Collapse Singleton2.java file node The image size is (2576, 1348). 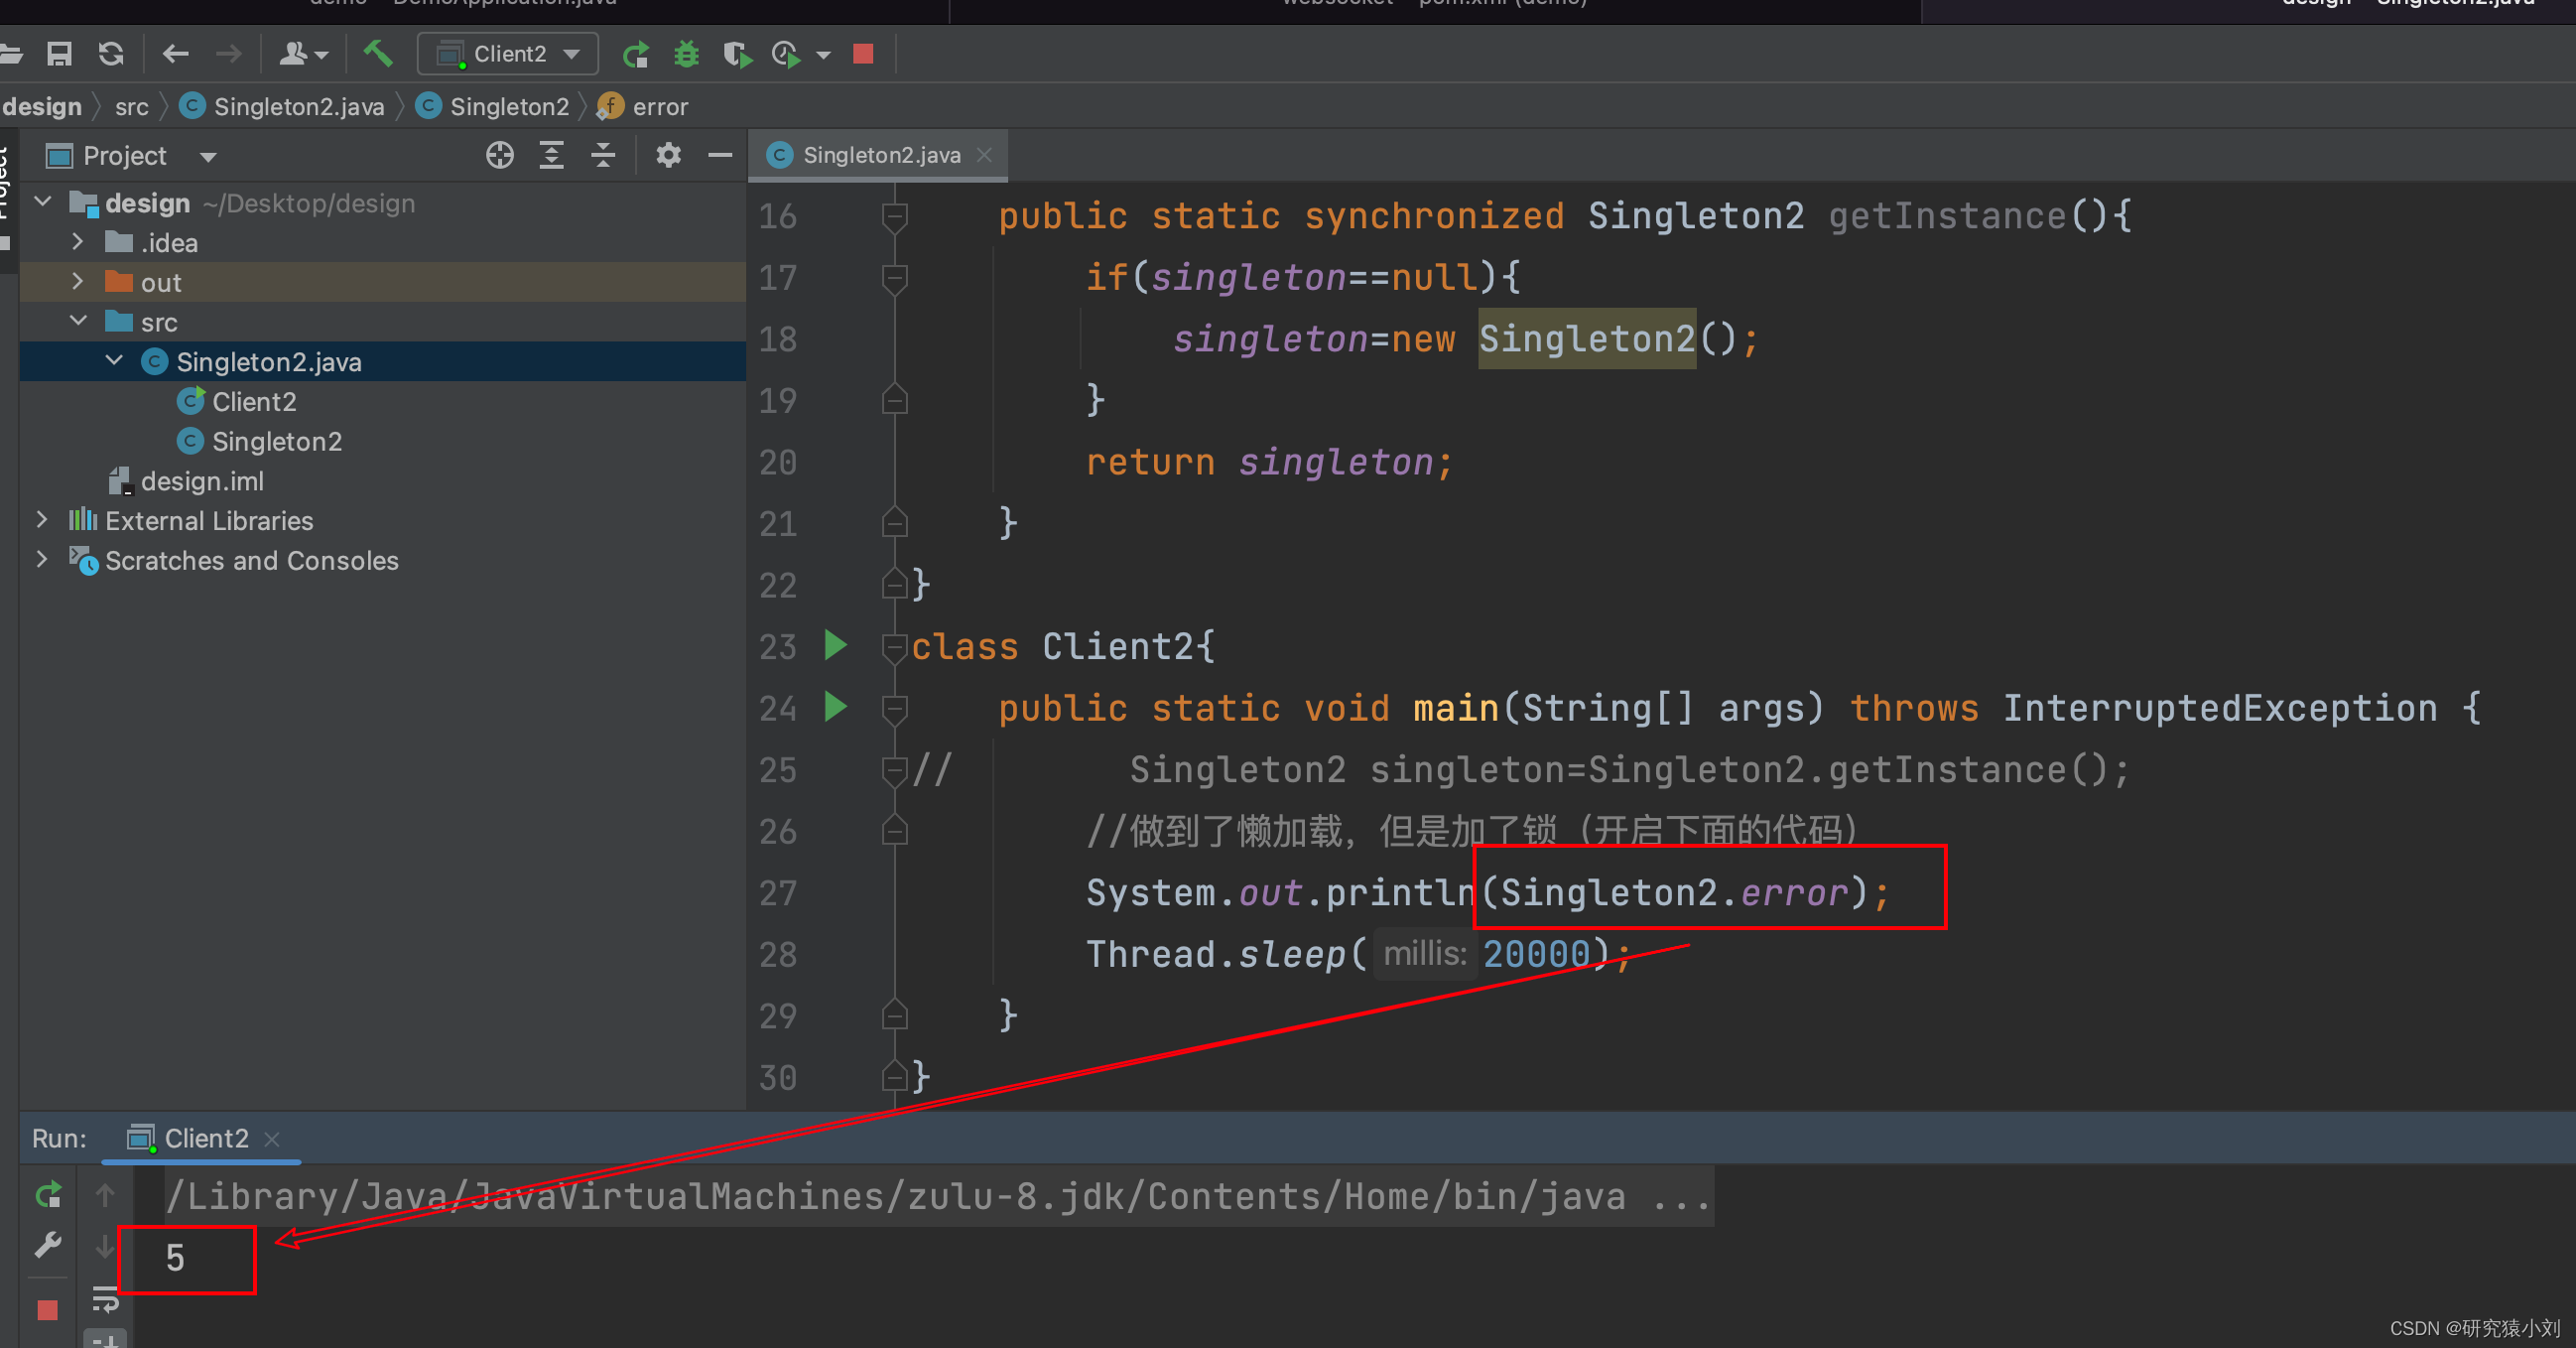tap(114, 361)
